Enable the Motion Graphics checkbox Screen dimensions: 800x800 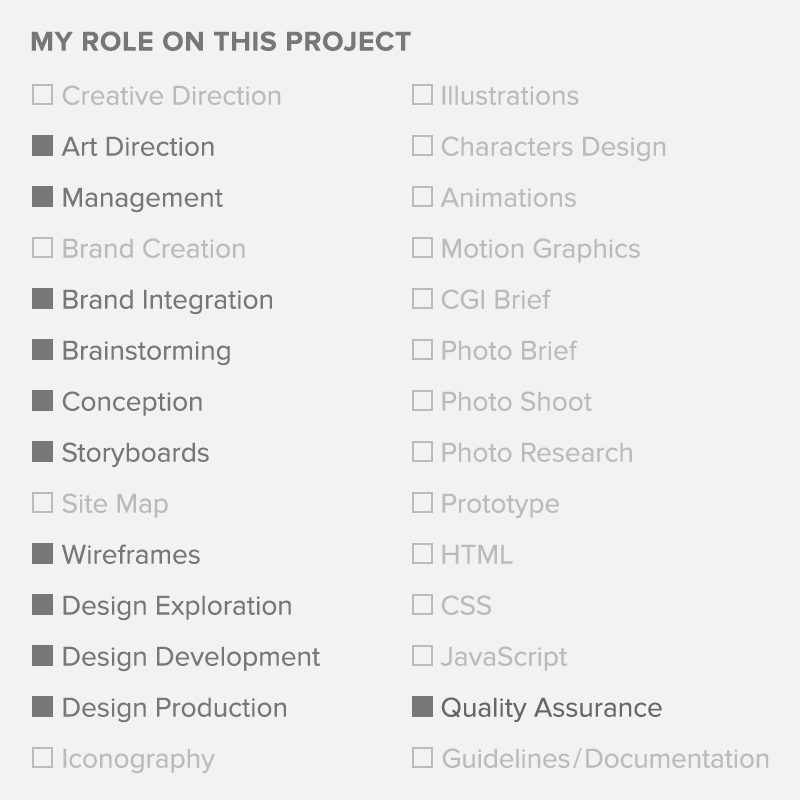click(x=422, y=248)
